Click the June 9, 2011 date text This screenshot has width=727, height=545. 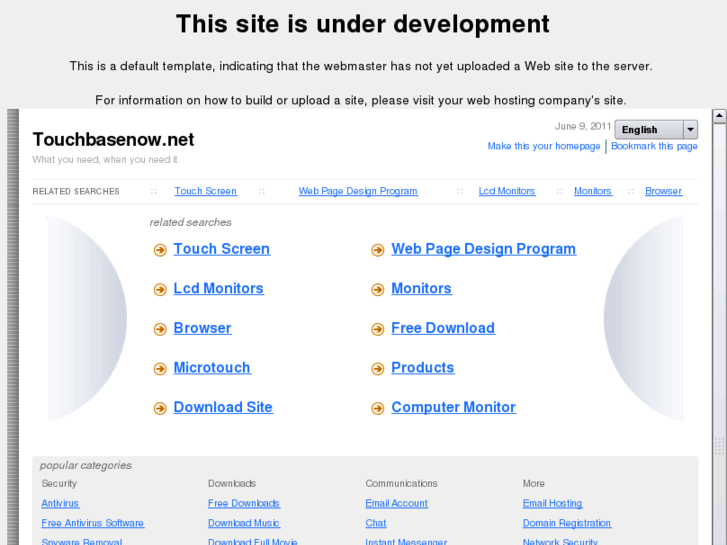583,126
